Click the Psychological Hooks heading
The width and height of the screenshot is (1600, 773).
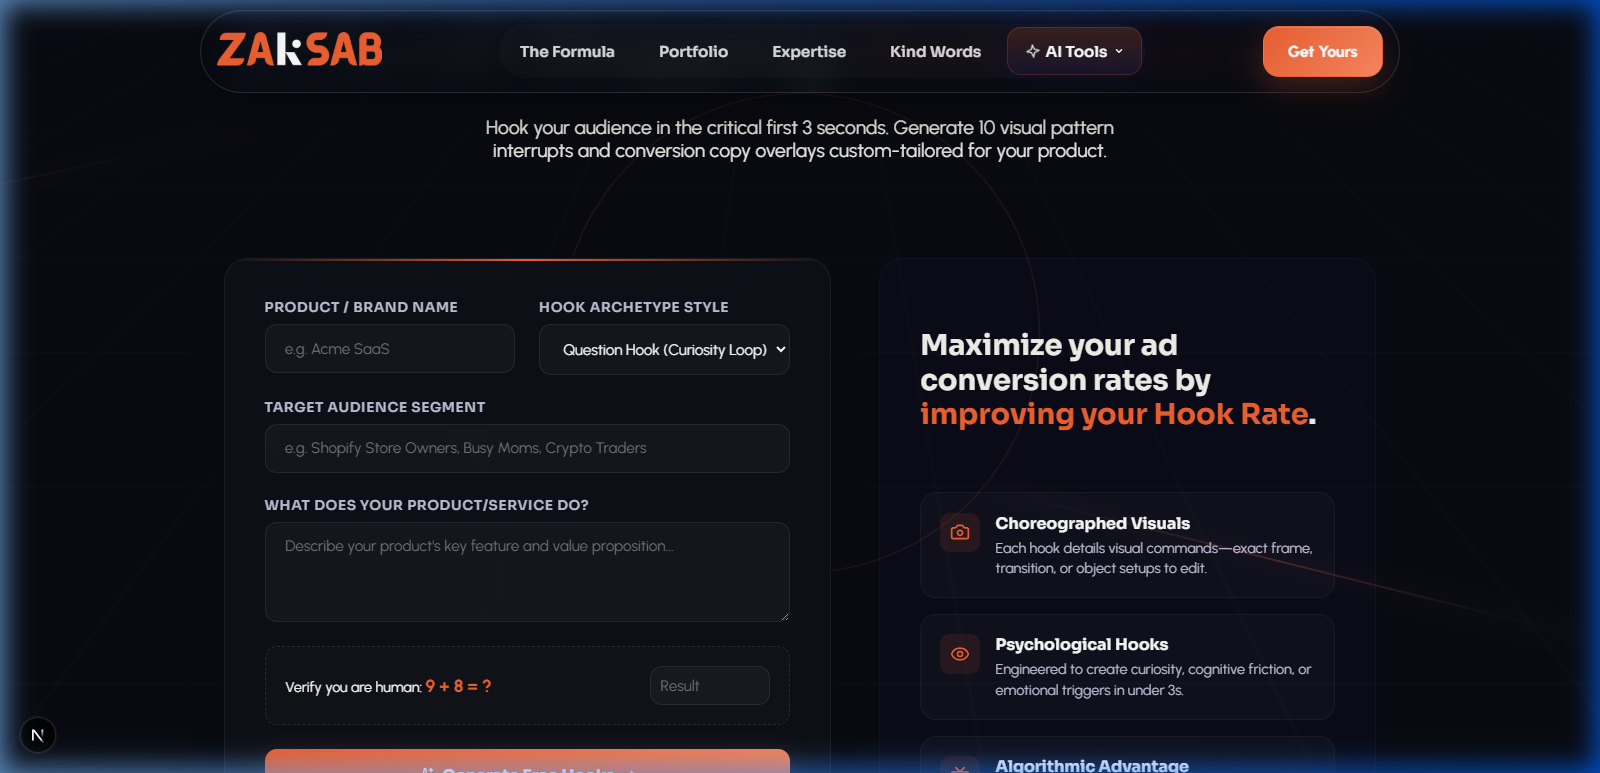click(1081, 644)
